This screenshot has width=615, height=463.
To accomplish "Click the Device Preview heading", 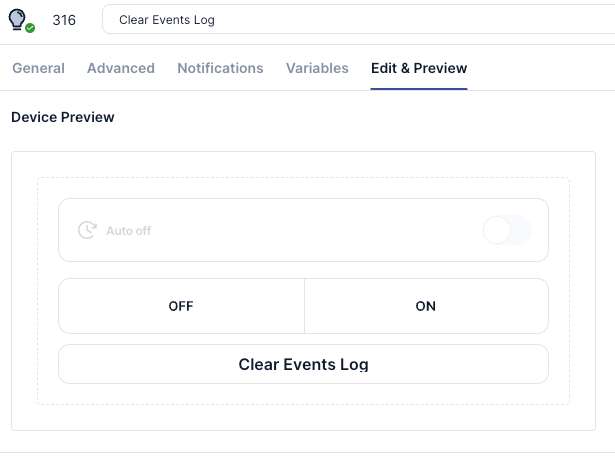I will (x=63, y=117).
